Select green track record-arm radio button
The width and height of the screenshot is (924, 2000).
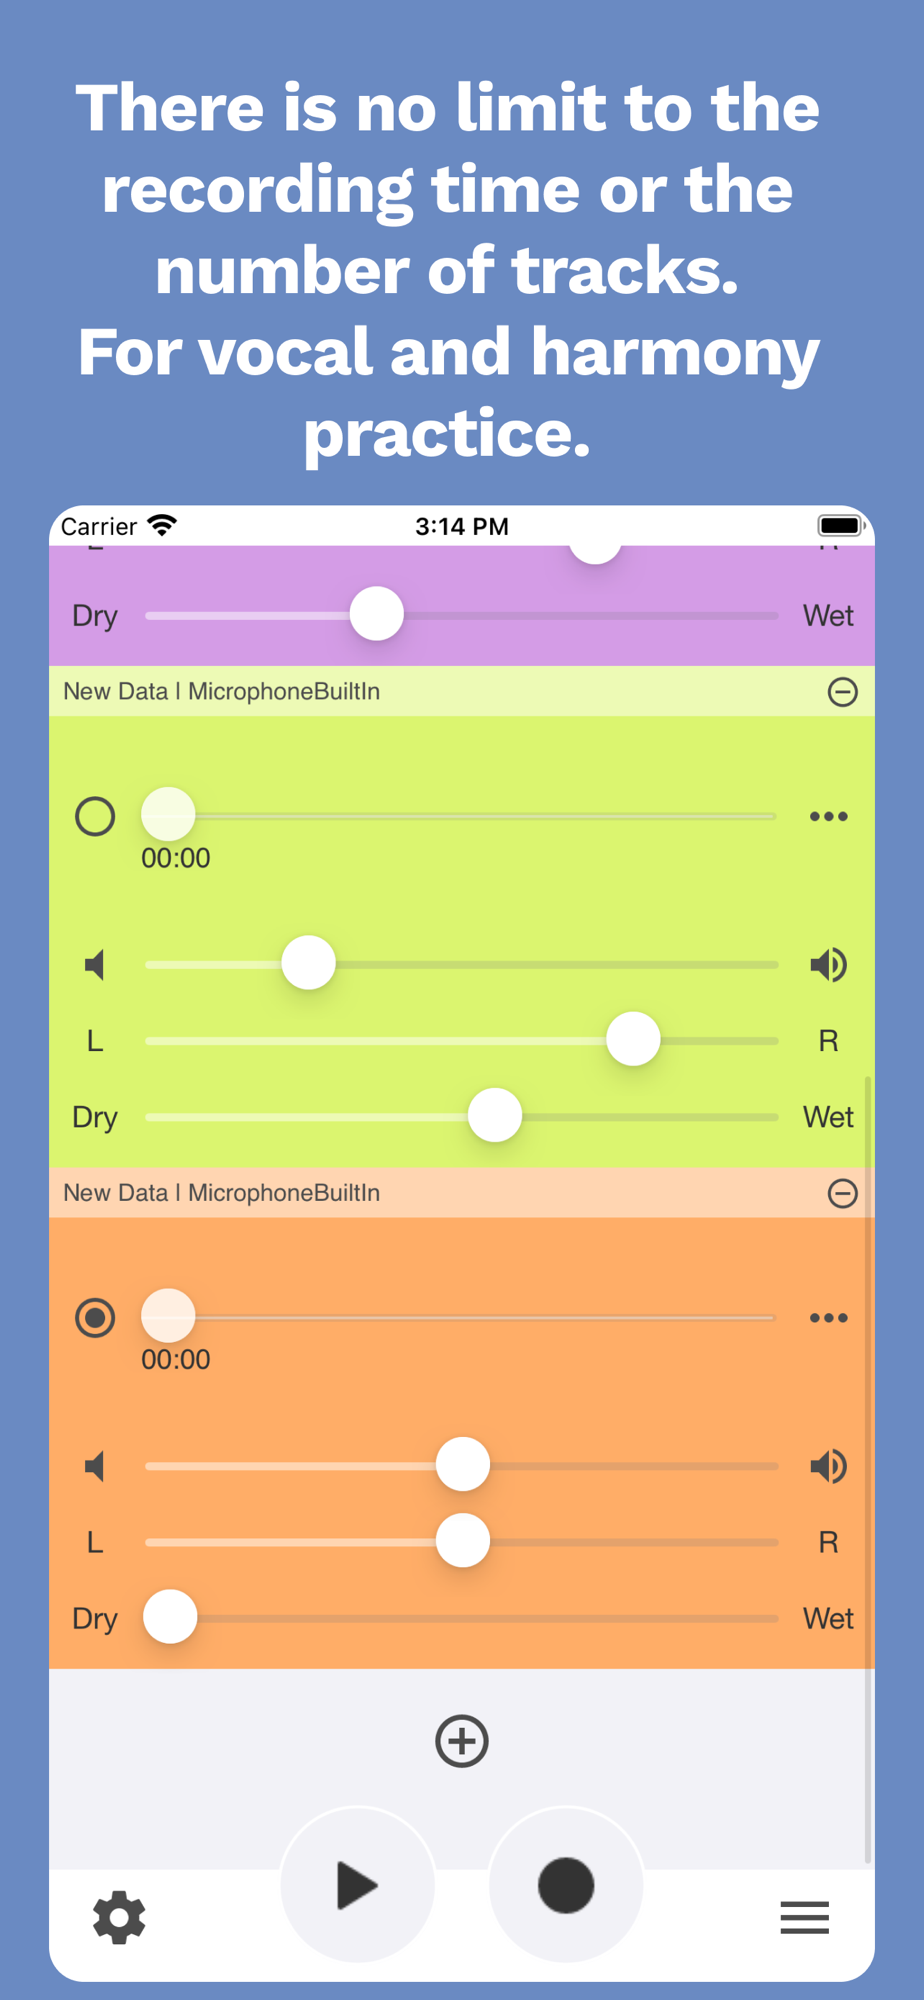(95, 817)
